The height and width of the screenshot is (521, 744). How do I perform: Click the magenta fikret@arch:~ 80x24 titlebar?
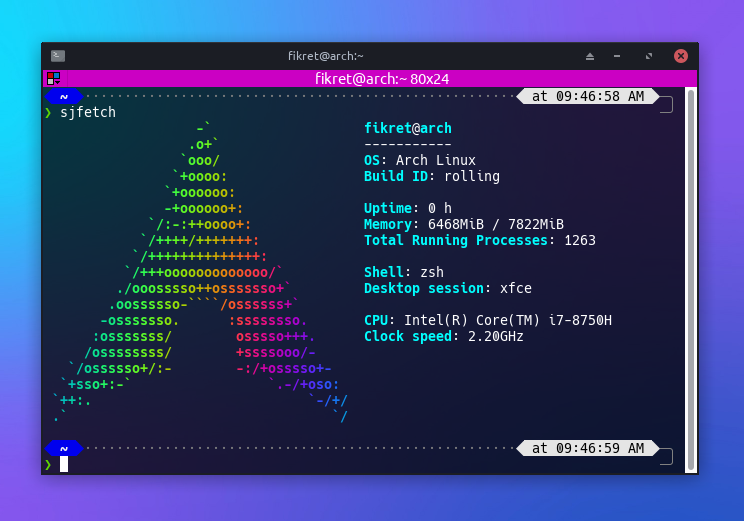(x=370, y=79)
